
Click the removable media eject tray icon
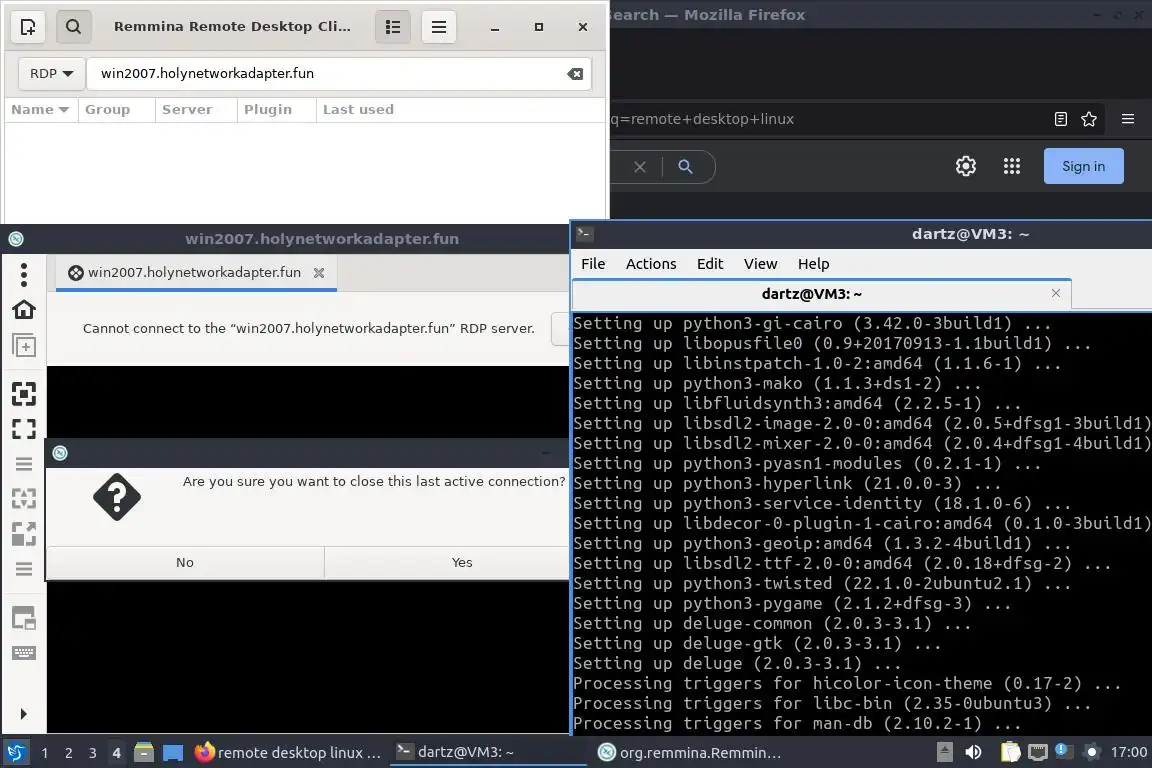click(945, 752)
